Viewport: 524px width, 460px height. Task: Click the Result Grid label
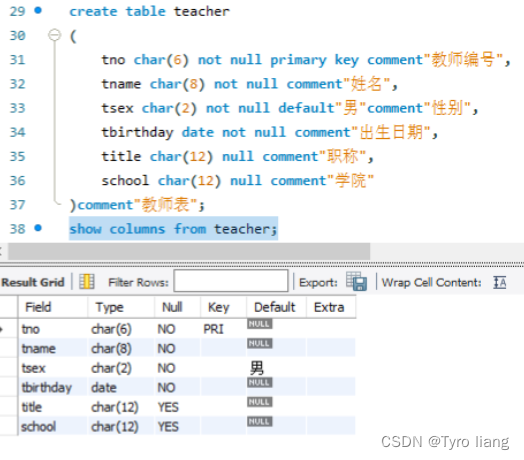tap(33, 282)
